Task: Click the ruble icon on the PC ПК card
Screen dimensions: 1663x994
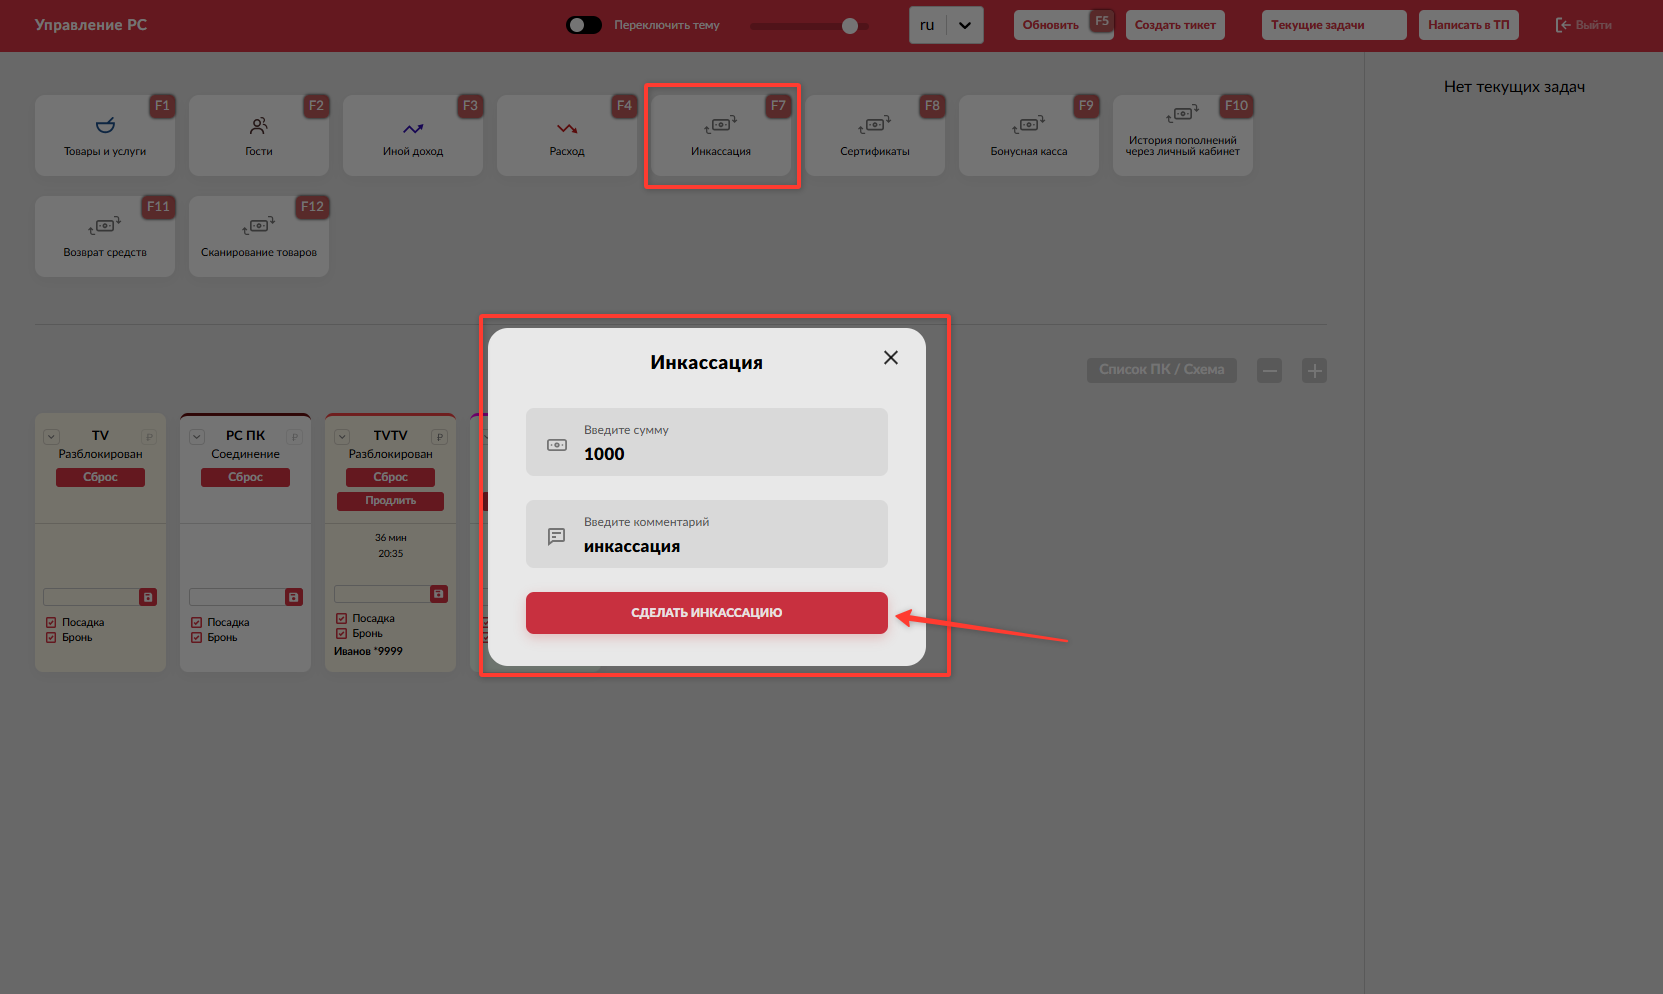Action: pyautogui.click(x=294, y=436)
